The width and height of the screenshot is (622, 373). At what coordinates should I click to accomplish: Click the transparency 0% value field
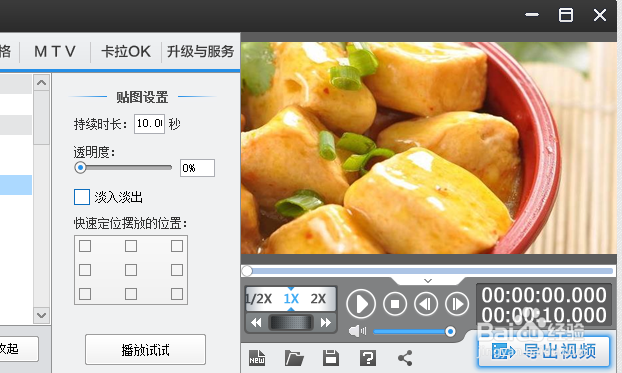click(x=197, y=168)
